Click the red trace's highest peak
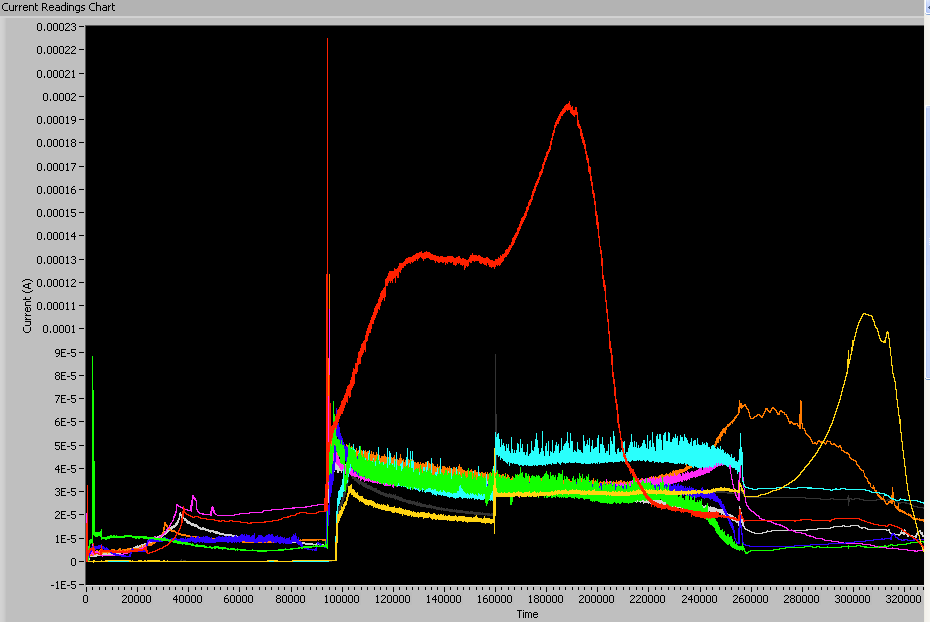Screen dimensions: 930x622 [x=570, y=104]
